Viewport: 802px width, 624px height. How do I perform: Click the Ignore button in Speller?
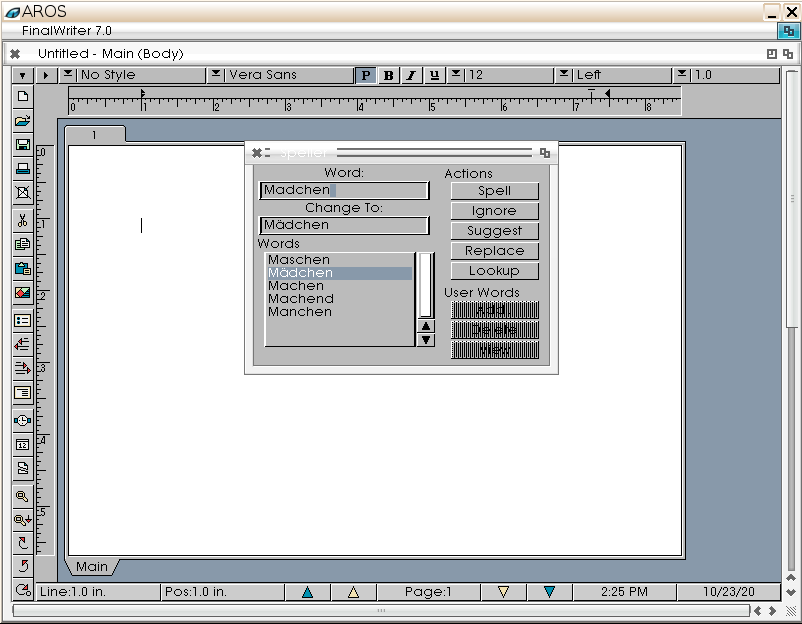tap(495, 211)
